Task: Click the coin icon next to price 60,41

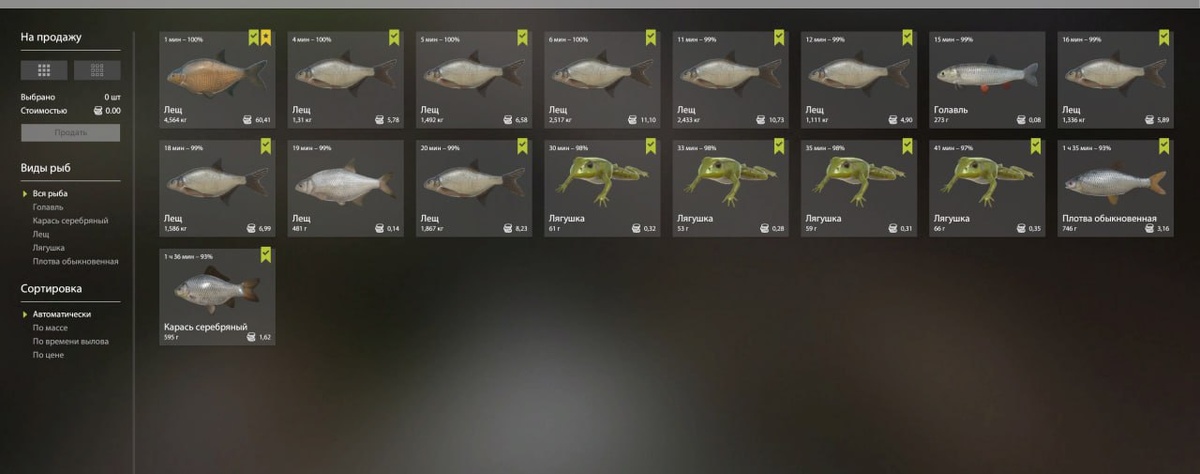Action: click(247, 120)
